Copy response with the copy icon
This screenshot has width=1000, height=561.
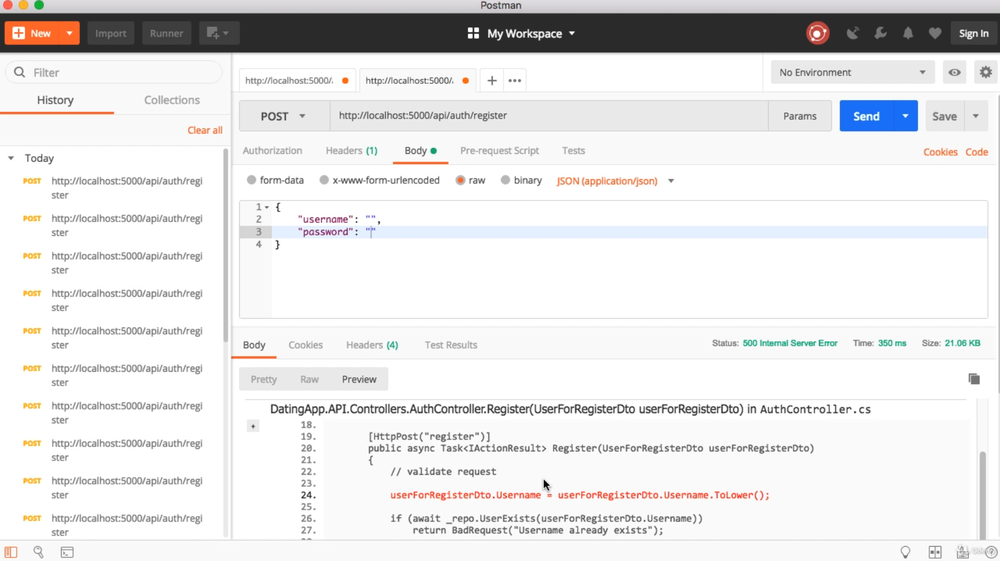tap(974, 379)
